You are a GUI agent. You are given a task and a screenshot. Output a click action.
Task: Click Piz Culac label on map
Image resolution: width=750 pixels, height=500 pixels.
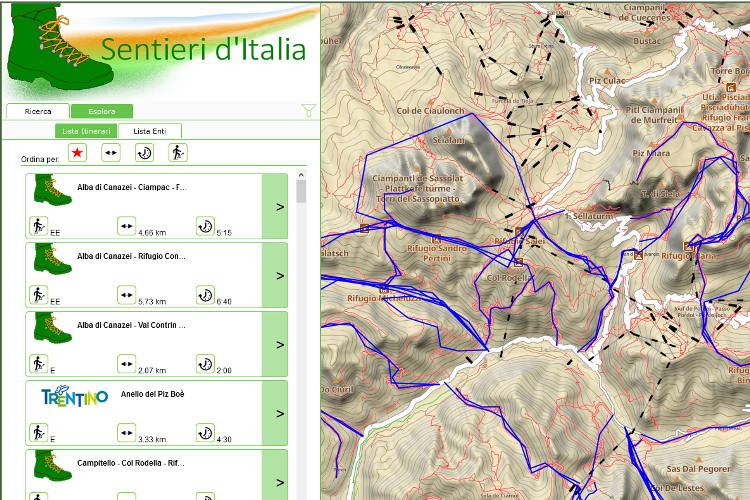[607, 80]
